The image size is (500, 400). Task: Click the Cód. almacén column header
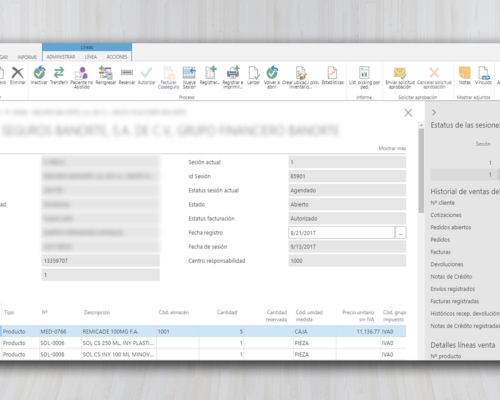(x=174, y=312)
